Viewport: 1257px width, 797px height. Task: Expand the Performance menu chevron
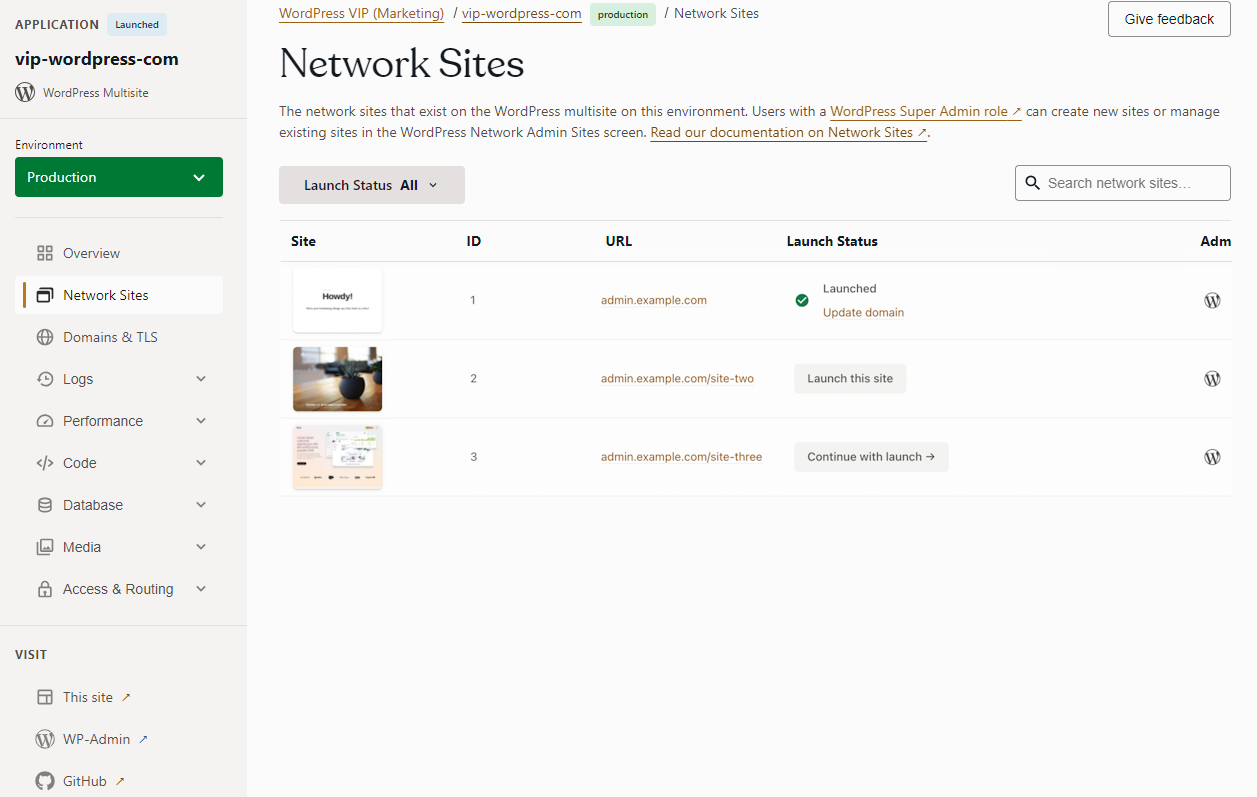click(x=201, y=421)
